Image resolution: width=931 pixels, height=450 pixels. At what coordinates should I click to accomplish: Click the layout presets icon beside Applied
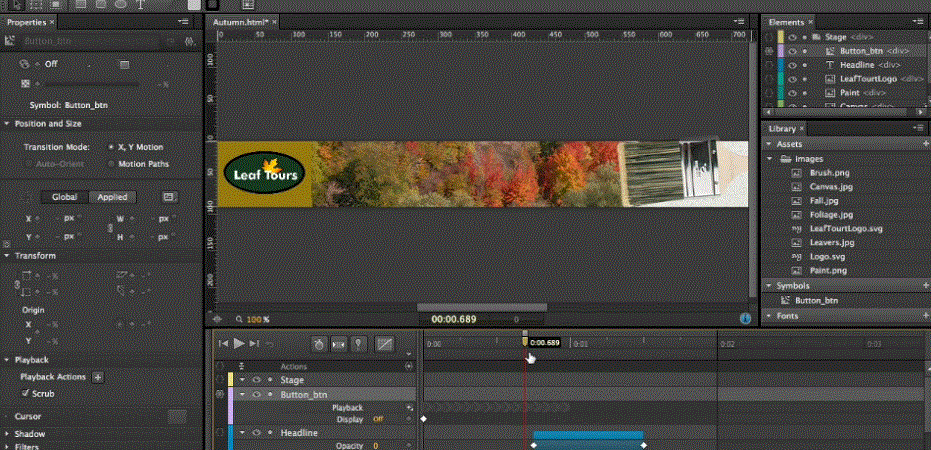(168, 197)
